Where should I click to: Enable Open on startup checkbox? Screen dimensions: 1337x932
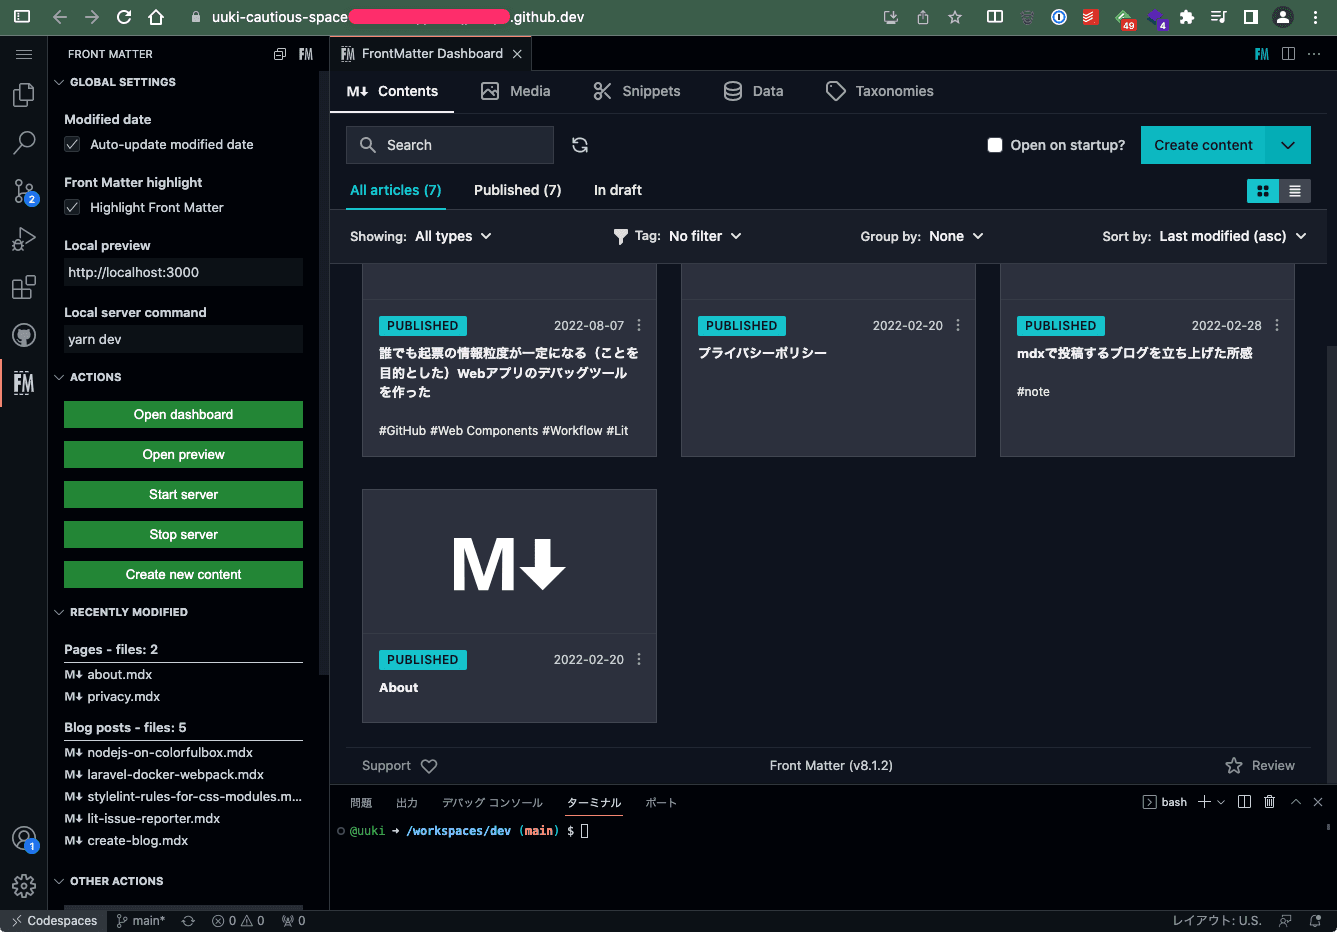click(x=995, y=145)
